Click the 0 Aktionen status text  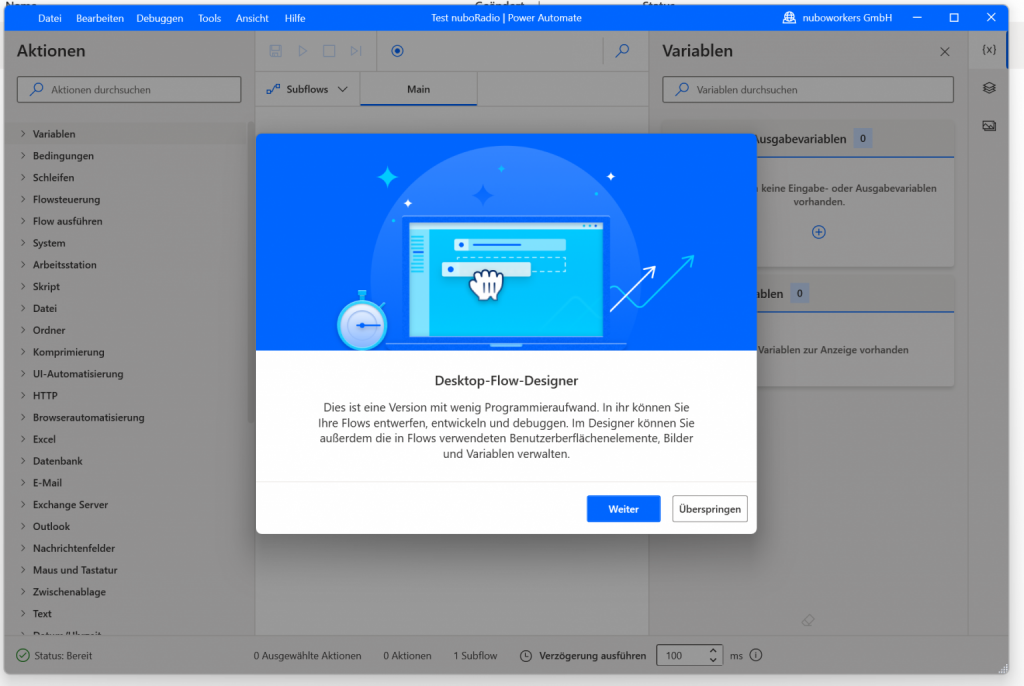tap(408, 655)
